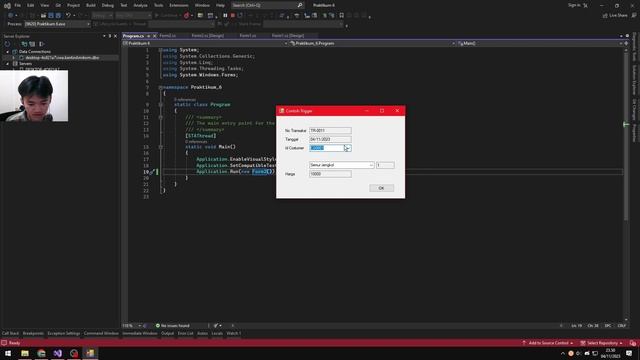
Task: Click the code cleanup broom icon
Action: tap(216, 326)
